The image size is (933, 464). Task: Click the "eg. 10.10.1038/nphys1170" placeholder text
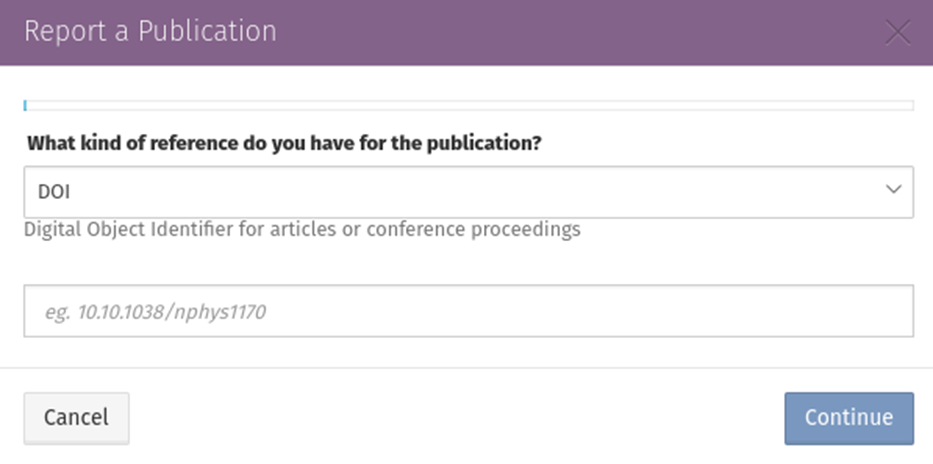coord(155,312)
